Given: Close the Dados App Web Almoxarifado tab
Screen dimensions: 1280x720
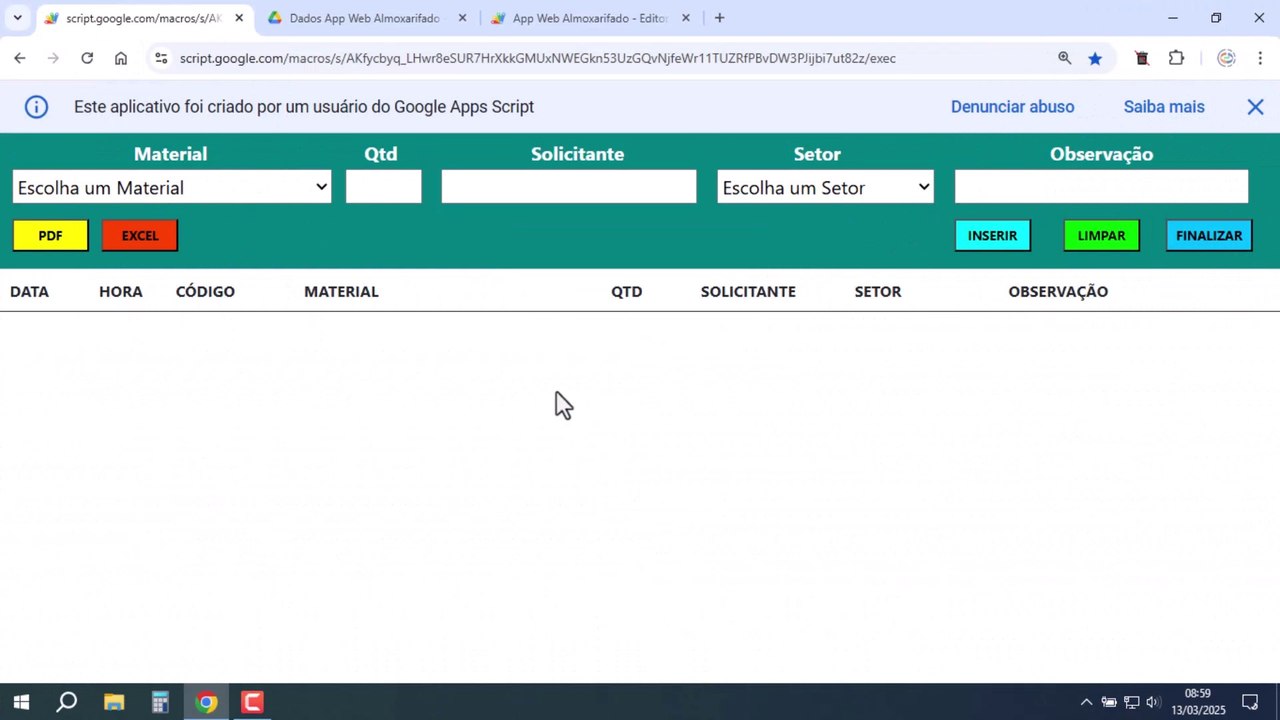Looking at the screenshot, I should pos(462,18).
